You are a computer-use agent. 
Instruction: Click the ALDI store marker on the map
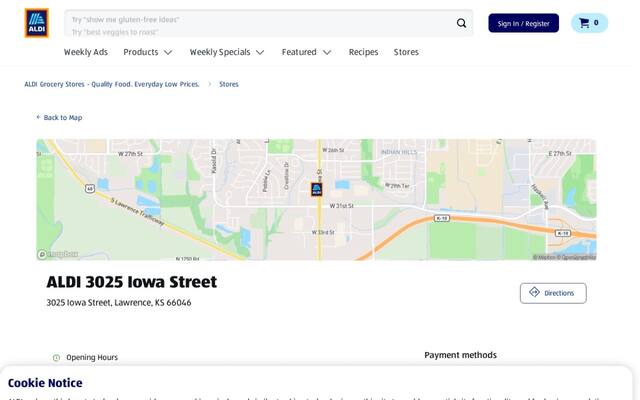pyautogui.click(x=317, y=189)
